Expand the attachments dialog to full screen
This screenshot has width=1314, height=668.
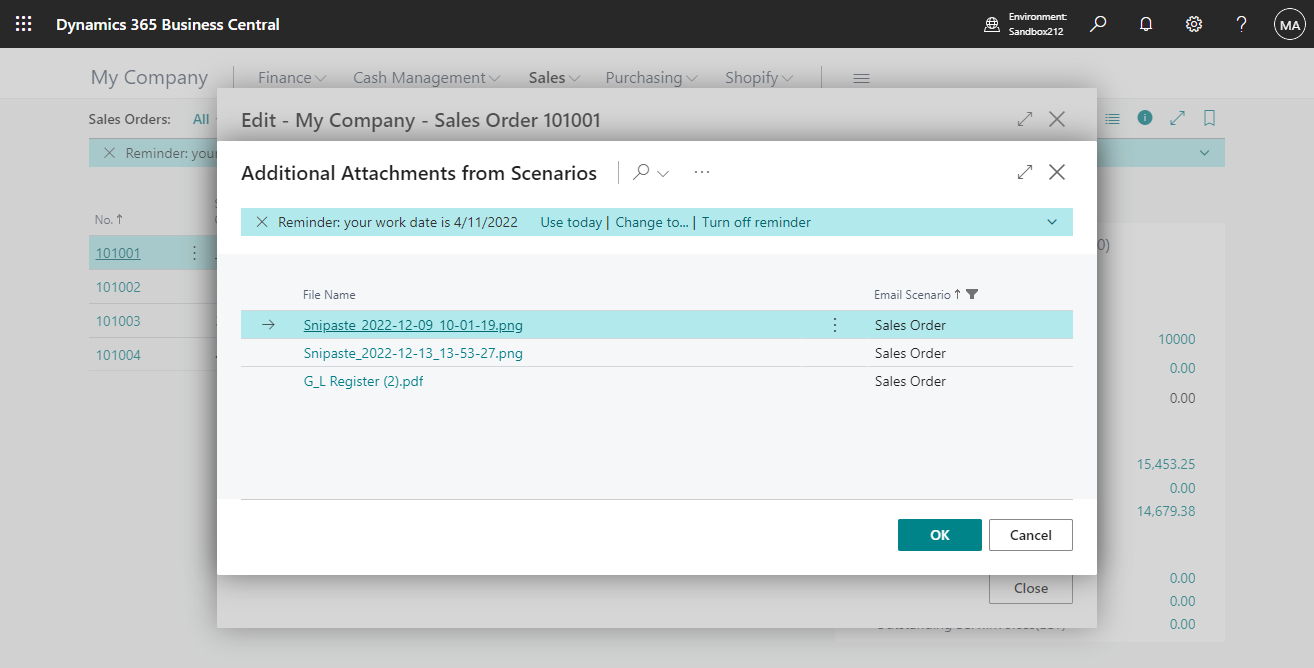point(1024,171)
